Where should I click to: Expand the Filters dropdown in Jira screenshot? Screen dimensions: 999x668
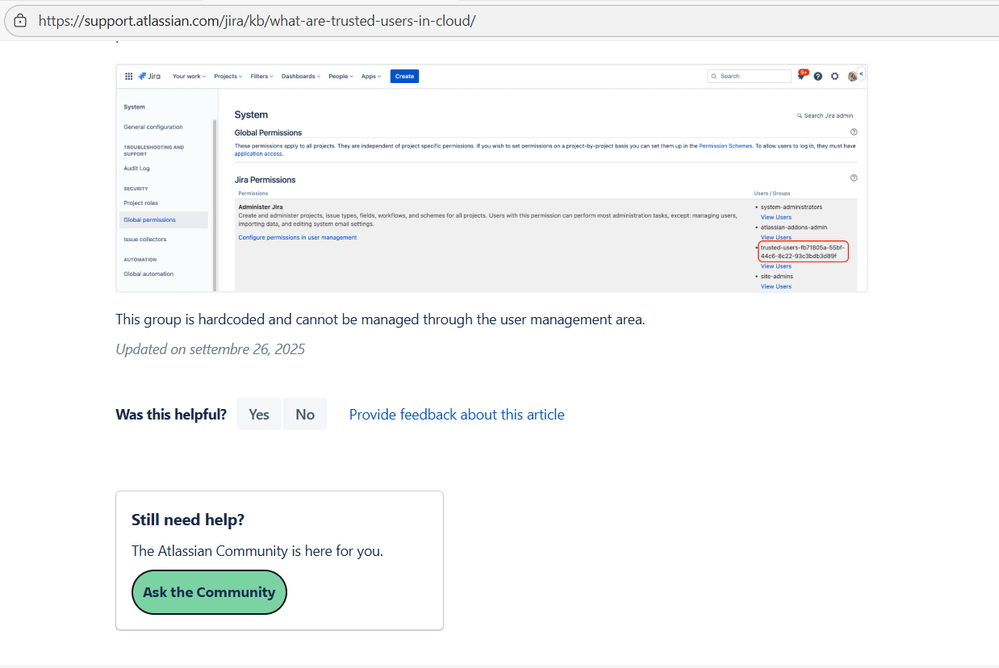[262, 76]
